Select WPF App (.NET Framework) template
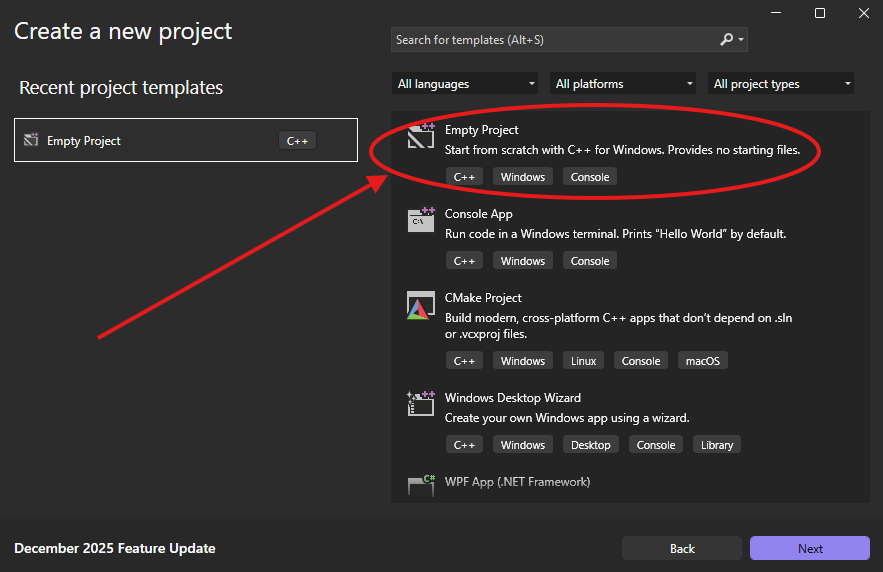 518,482
